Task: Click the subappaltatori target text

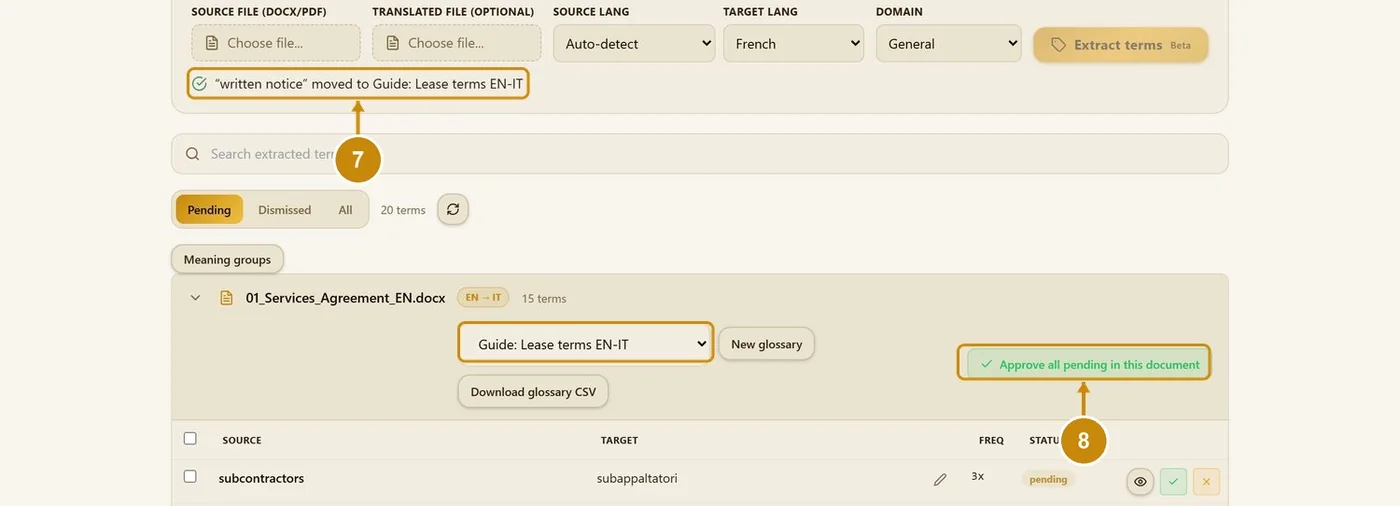Action: tap(637, 478)
